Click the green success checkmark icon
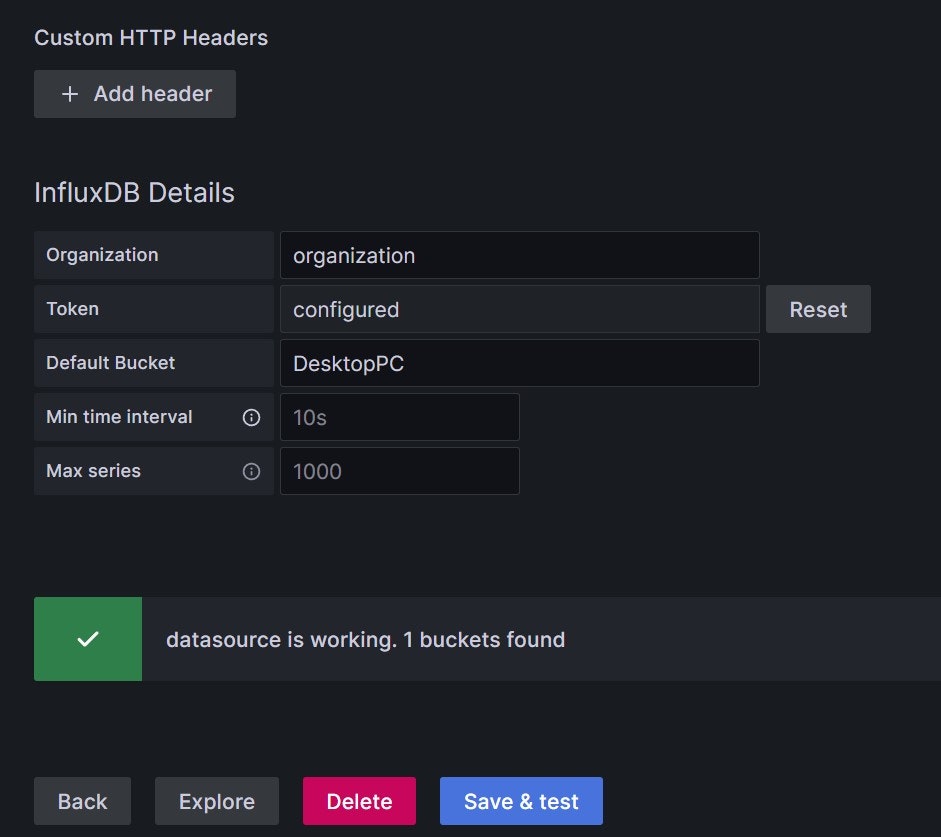The image size is (941, 837). pyautogui.click(x=88, y=639)
